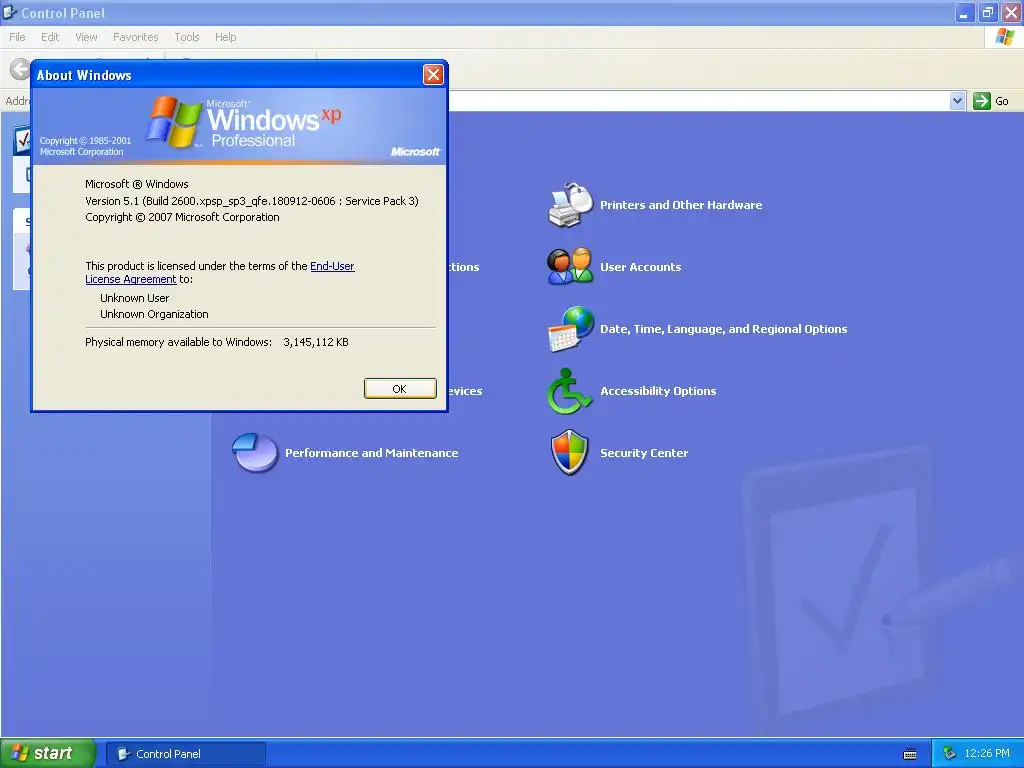Close the Control Panel window

1011,12
